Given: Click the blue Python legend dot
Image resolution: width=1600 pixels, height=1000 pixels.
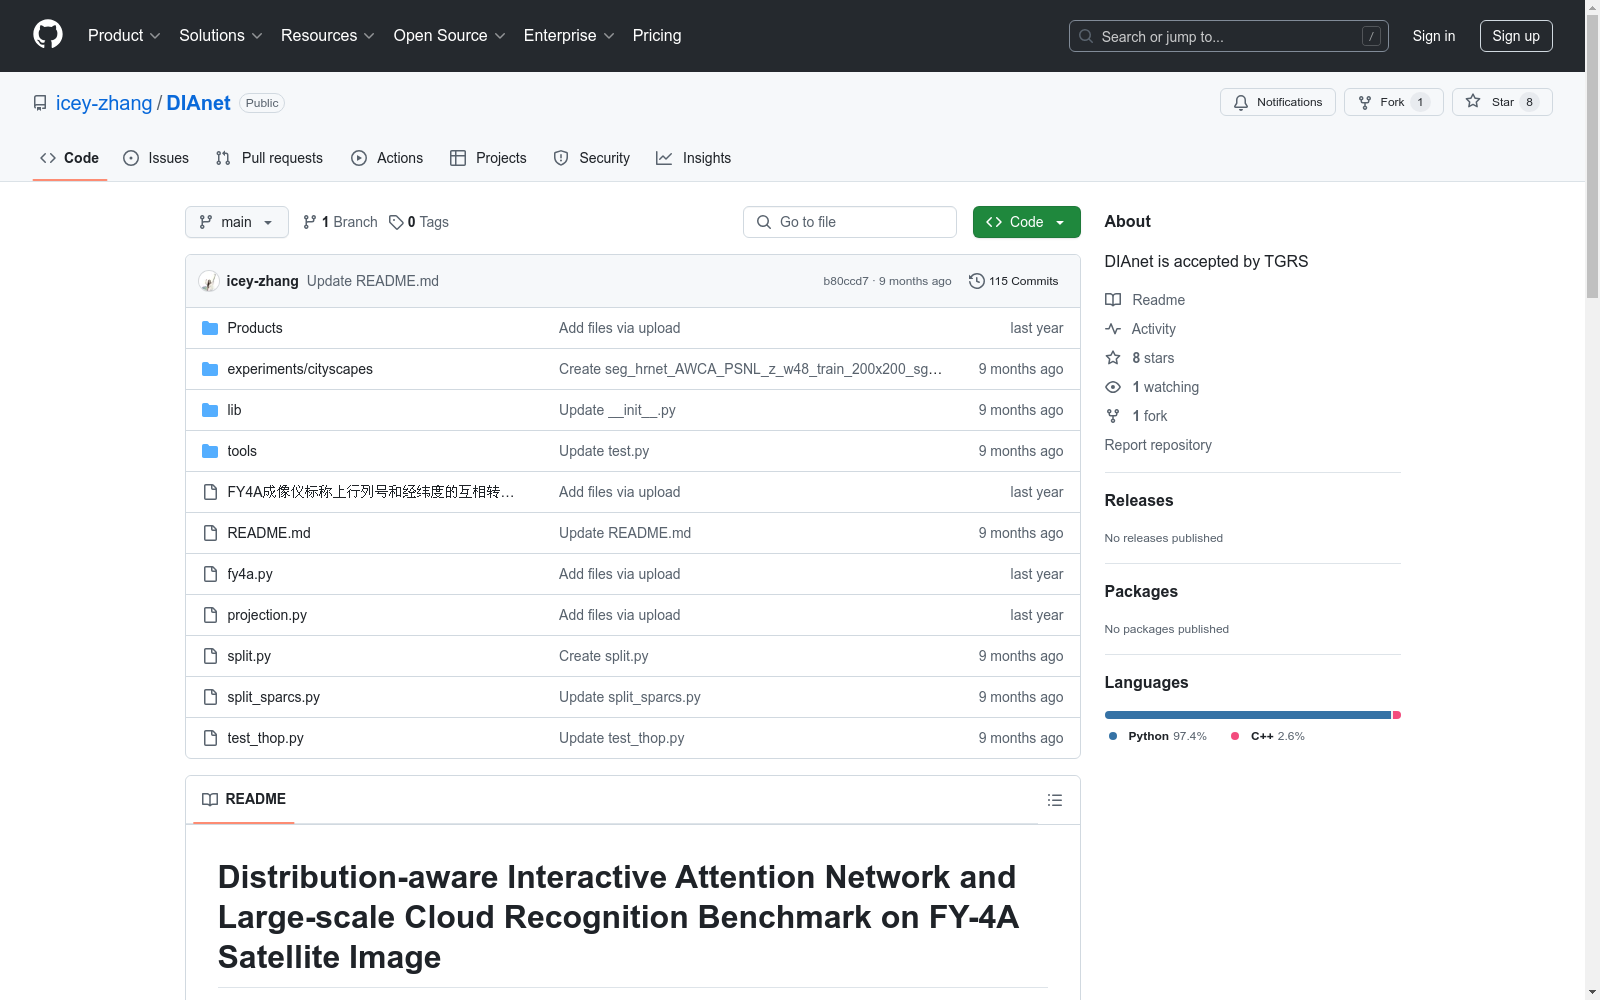Looking at the screenshot, I should tap(1113, 736).
